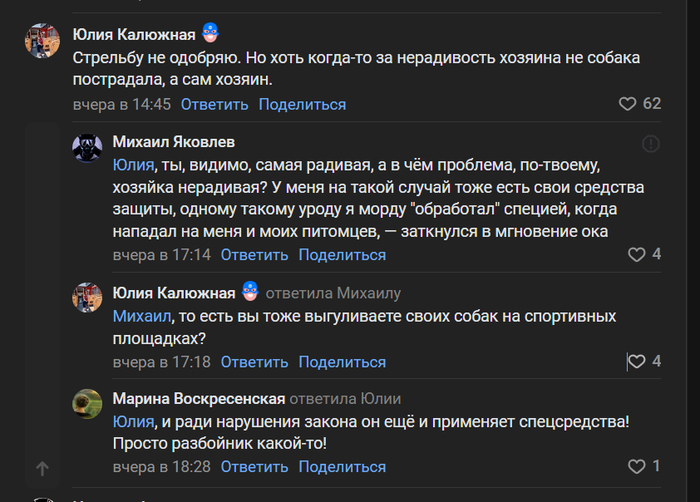
Task: Click Юлия Калюжная's avatar on the top comment
Action: [40, 39]
